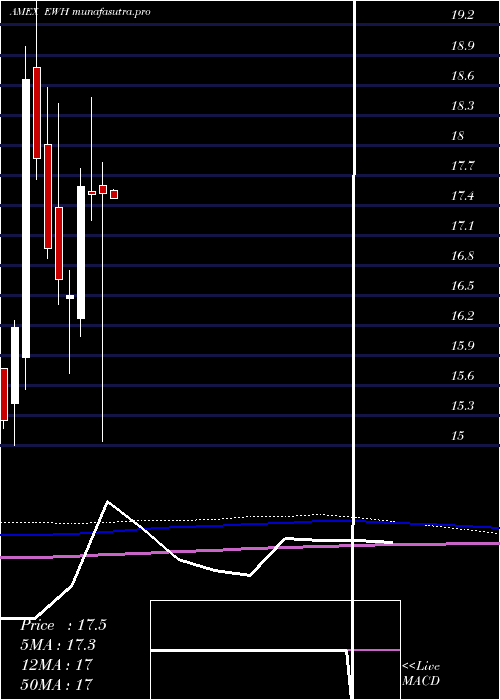The image size is (500, 700).
Task: Select the small last red candlestick
Action: [x=114, y=194]
